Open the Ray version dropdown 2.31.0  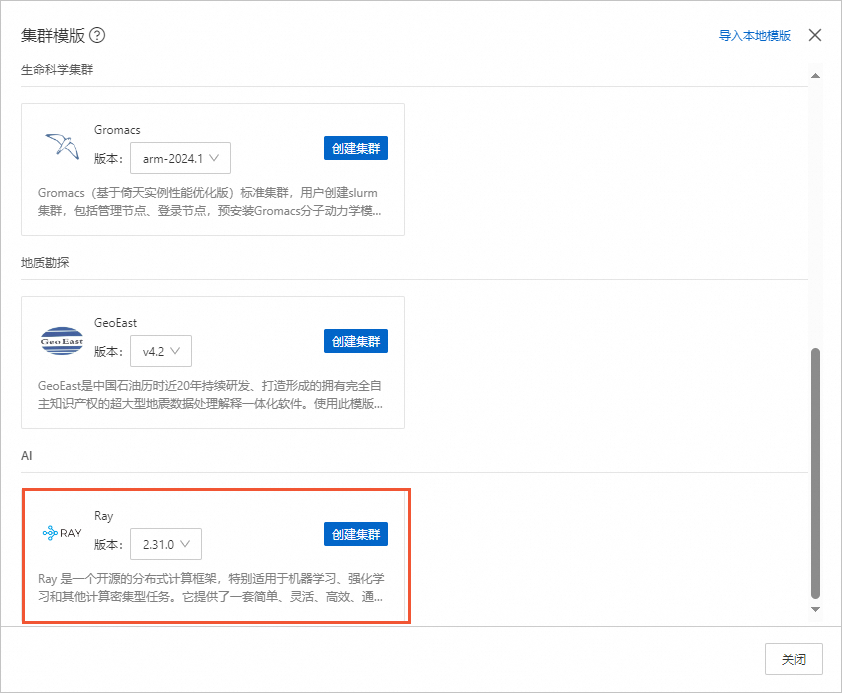(166, 544)
